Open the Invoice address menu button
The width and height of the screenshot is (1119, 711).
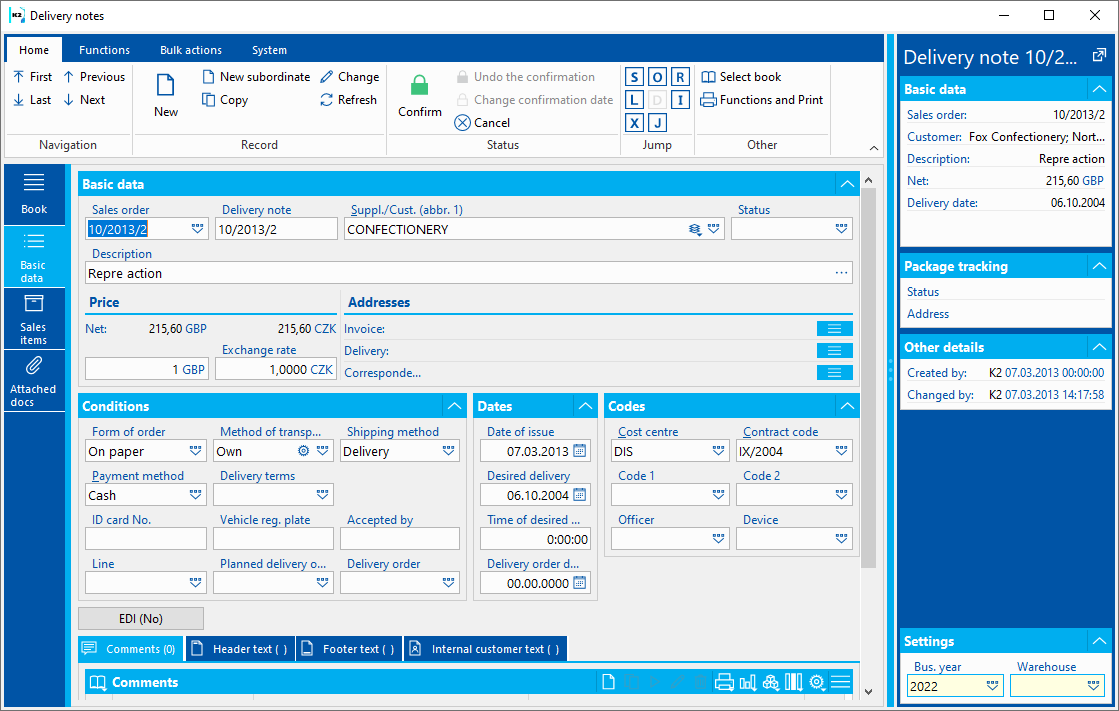click(834, 328)
